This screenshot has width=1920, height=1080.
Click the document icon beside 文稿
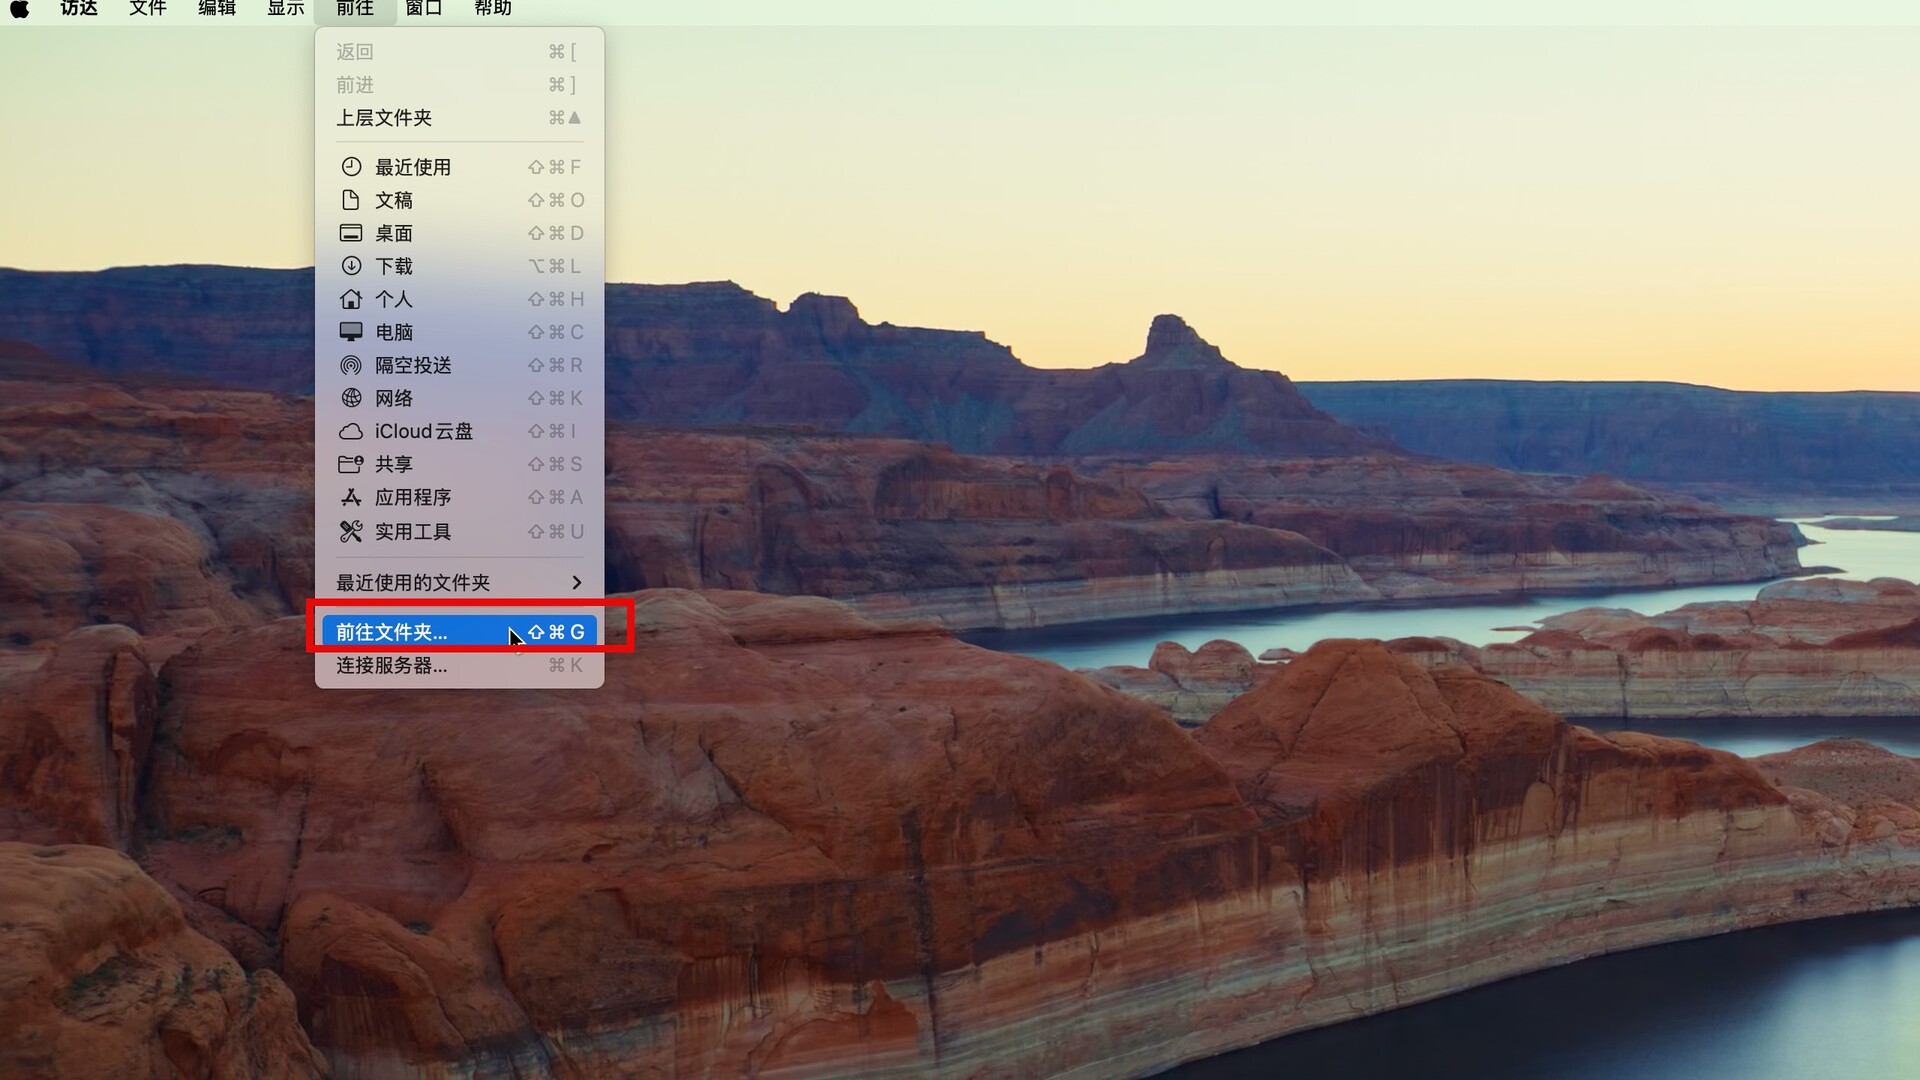pos(351,200)
